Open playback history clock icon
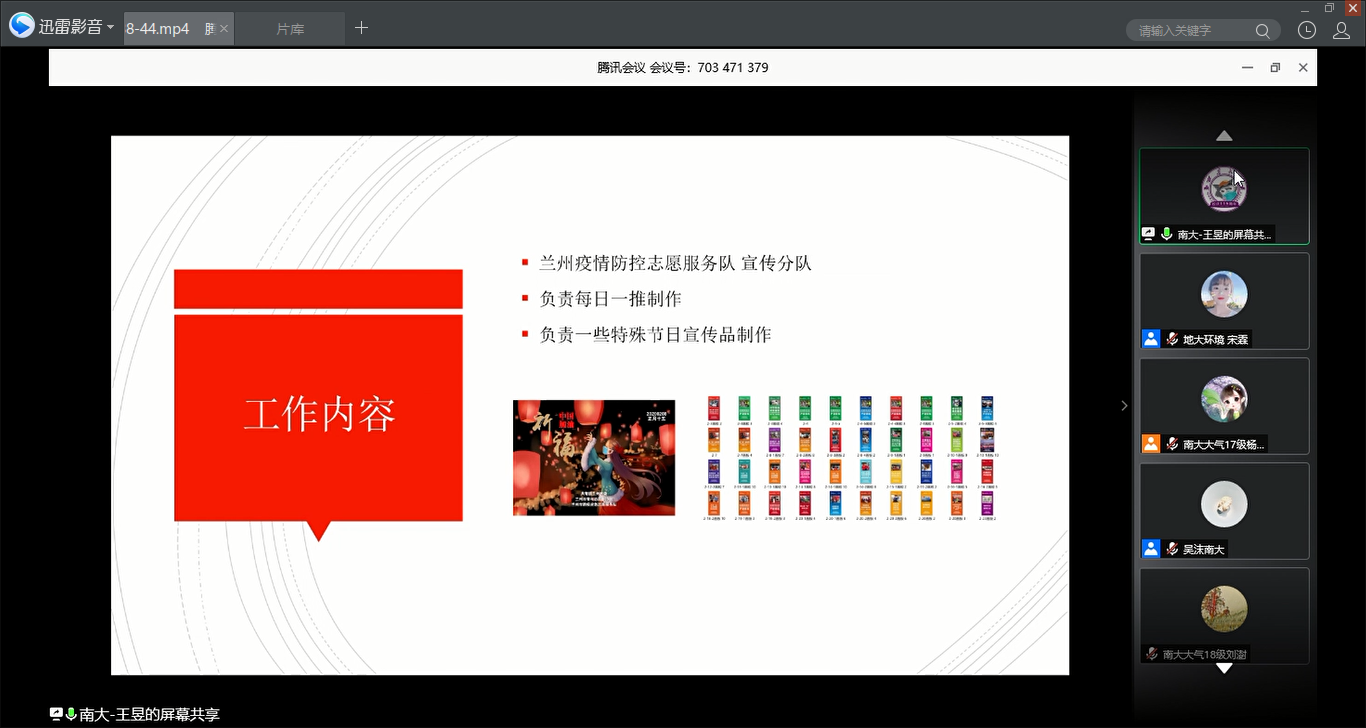The image size is (1366, 728). 1307,30
